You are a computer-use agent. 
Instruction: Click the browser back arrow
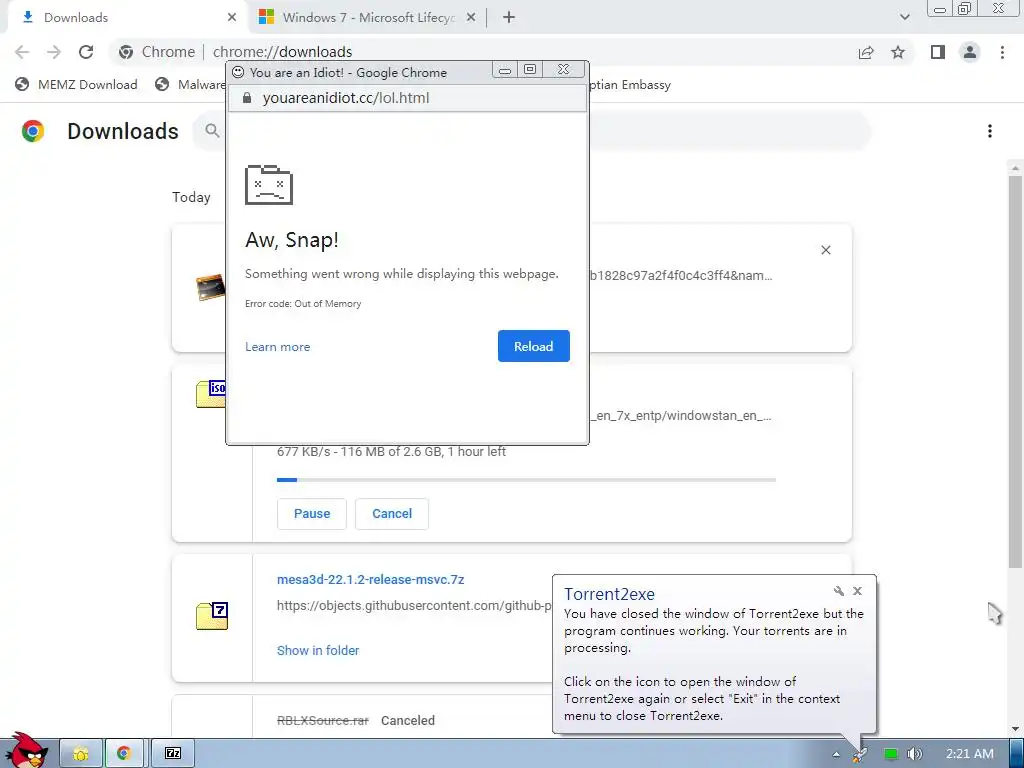(22, 52)
